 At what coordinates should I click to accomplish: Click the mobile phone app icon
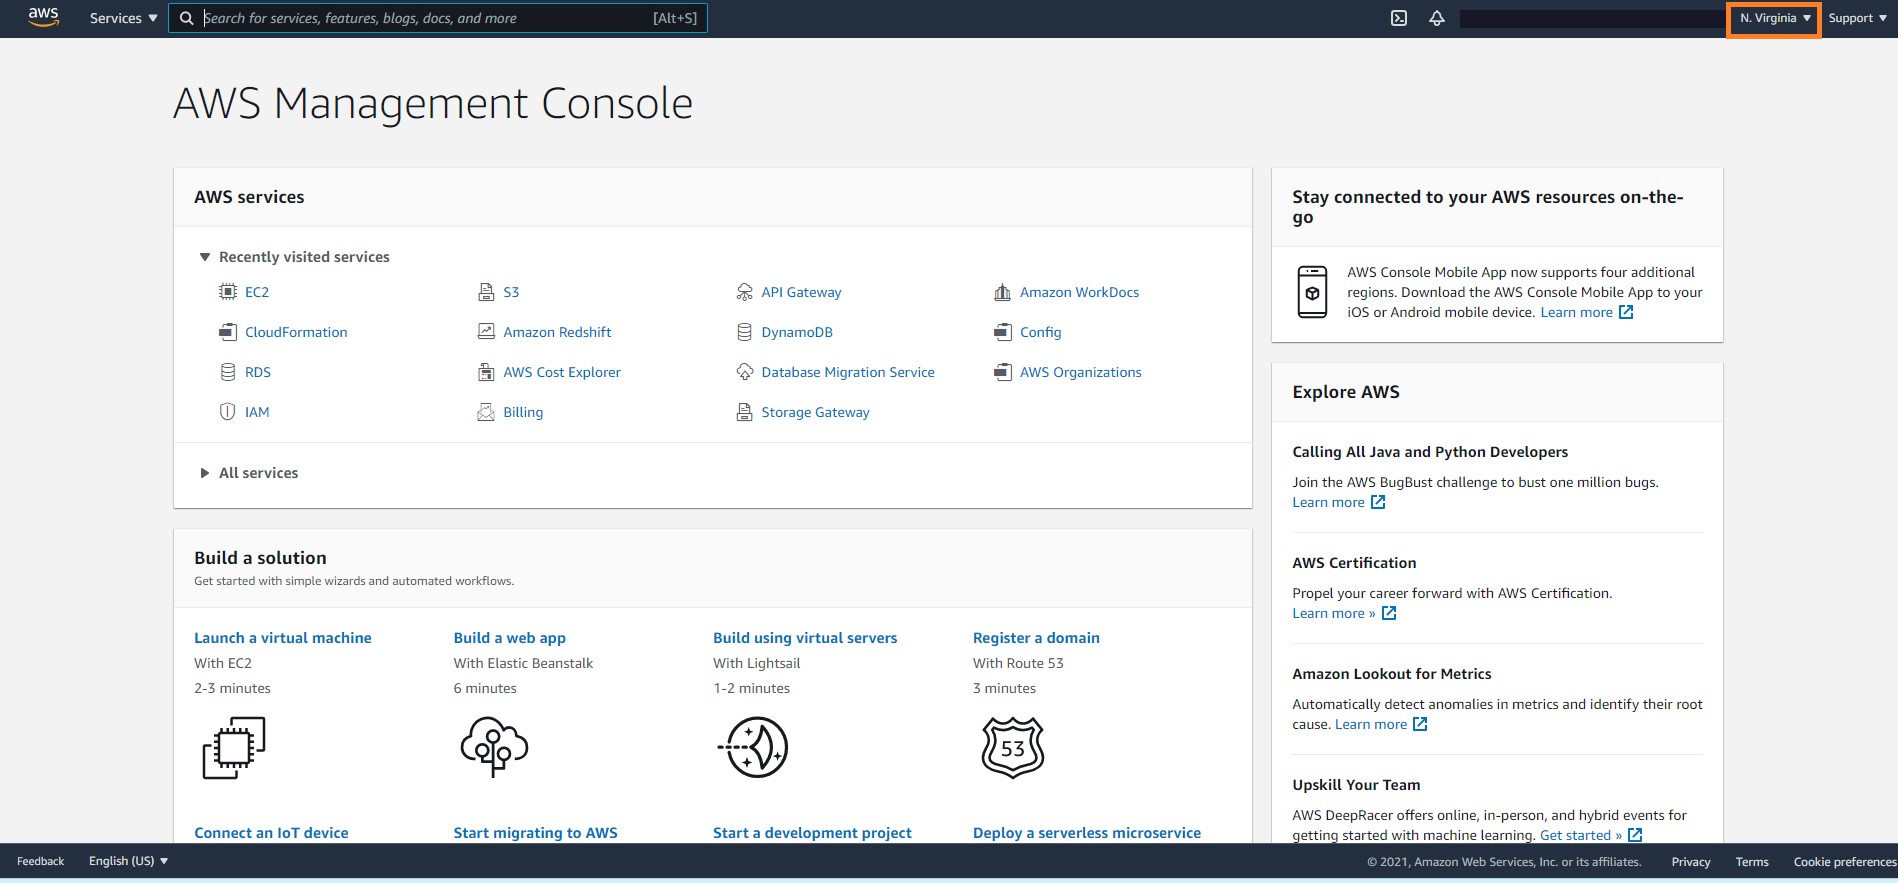point(1312,292)
